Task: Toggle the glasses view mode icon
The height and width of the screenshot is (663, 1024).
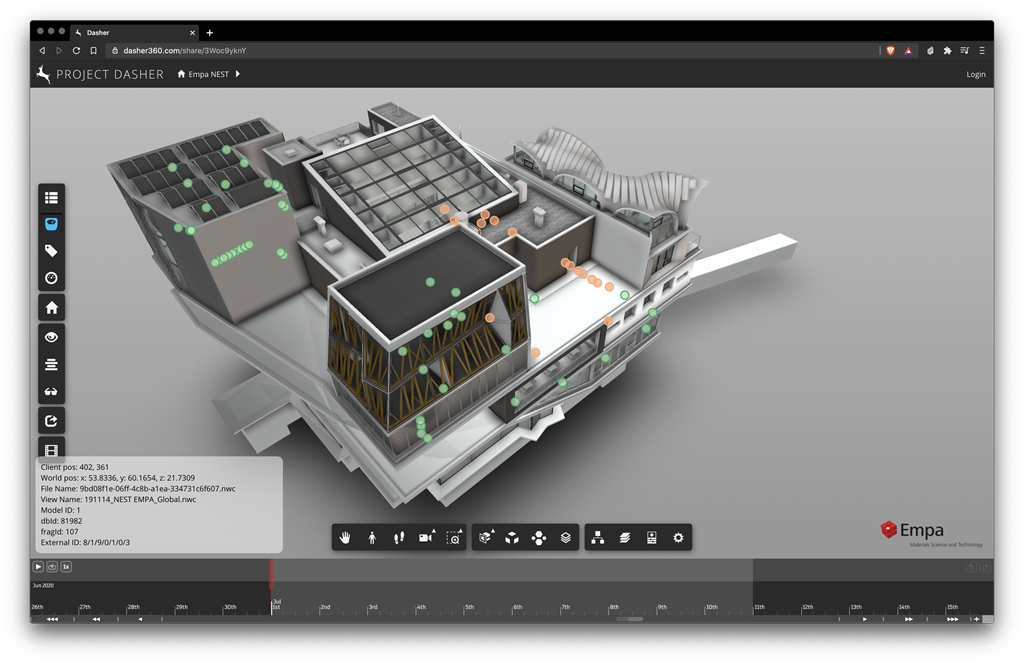Action: (52, 391)
